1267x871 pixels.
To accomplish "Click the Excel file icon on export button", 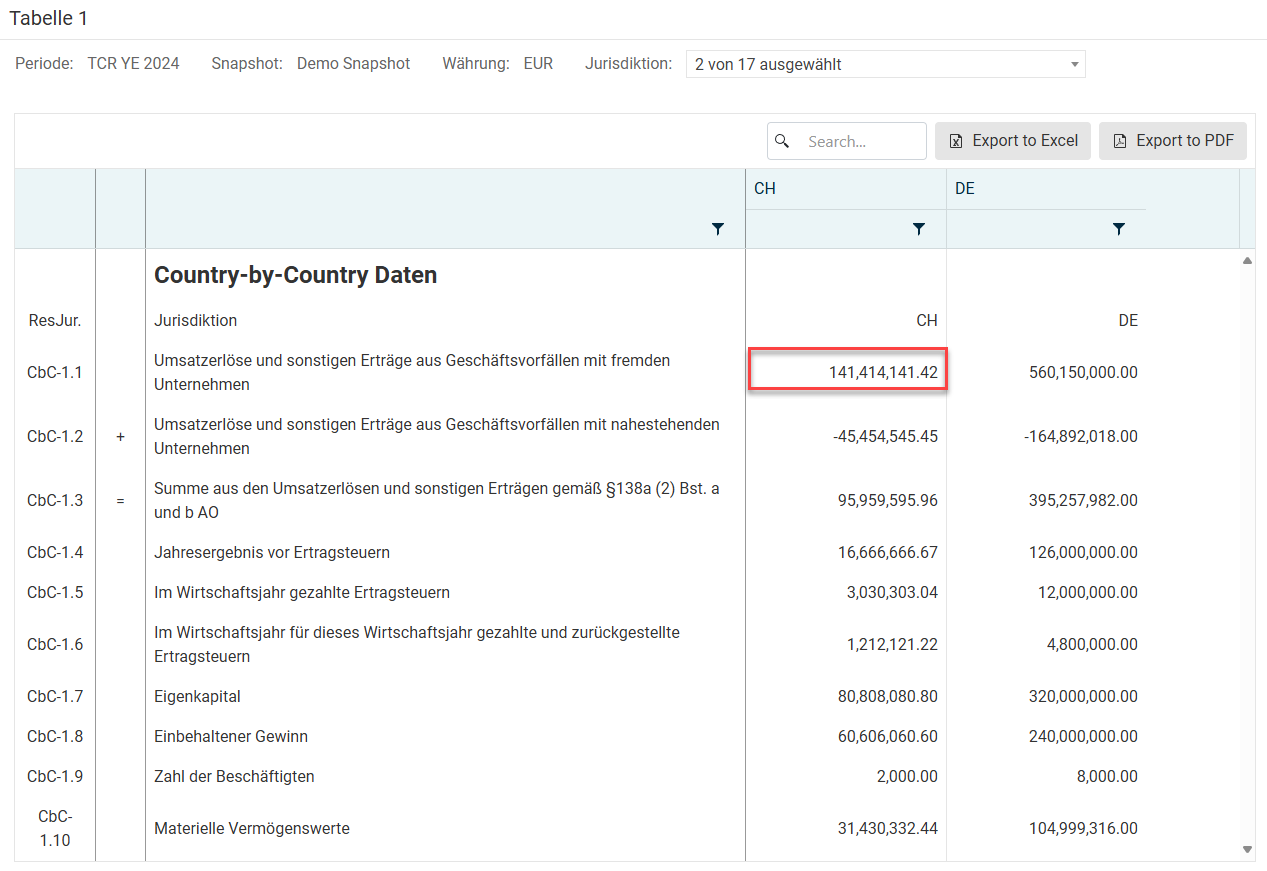I will (956, 141).
